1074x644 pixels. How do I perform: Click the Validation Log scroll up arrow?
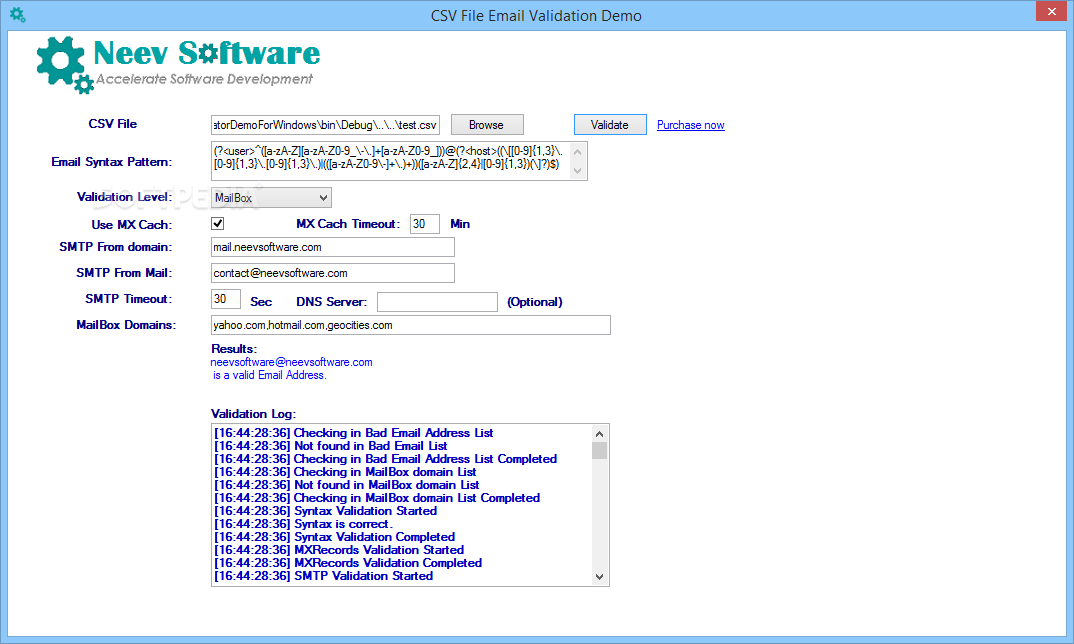point(599,433)
